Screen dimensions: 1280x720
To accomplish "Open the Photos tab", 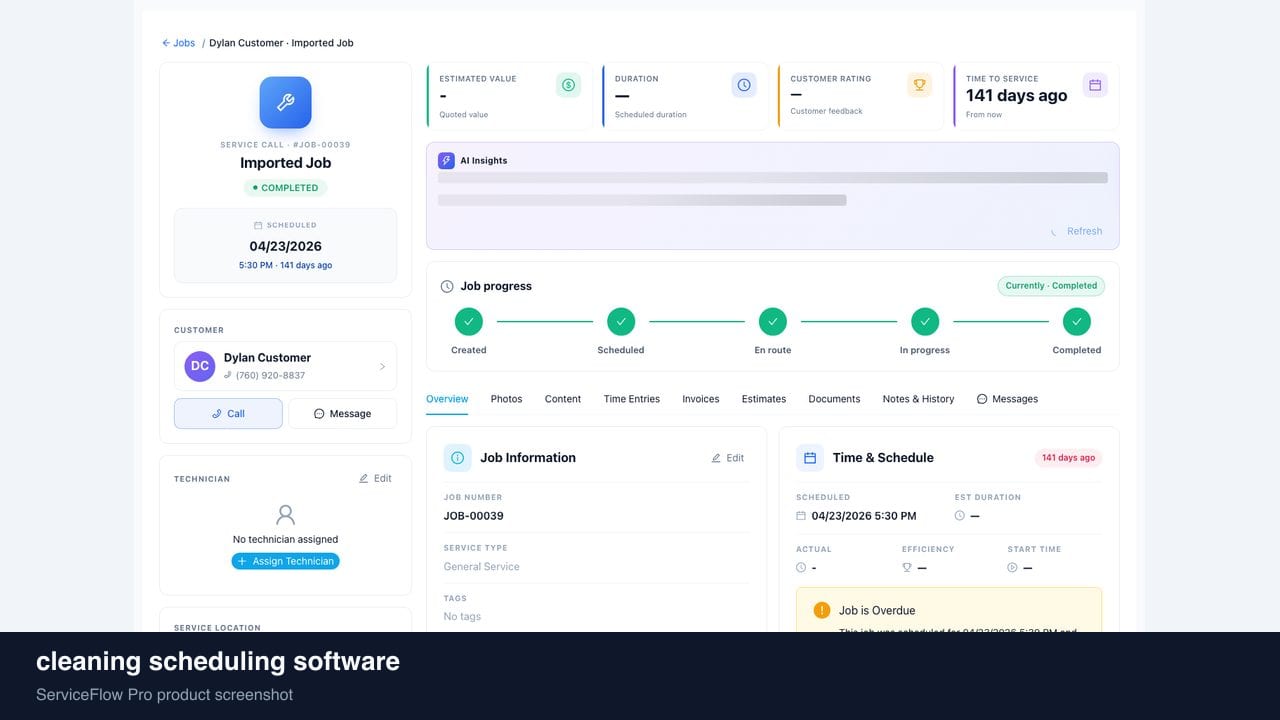I will [507, 399].
